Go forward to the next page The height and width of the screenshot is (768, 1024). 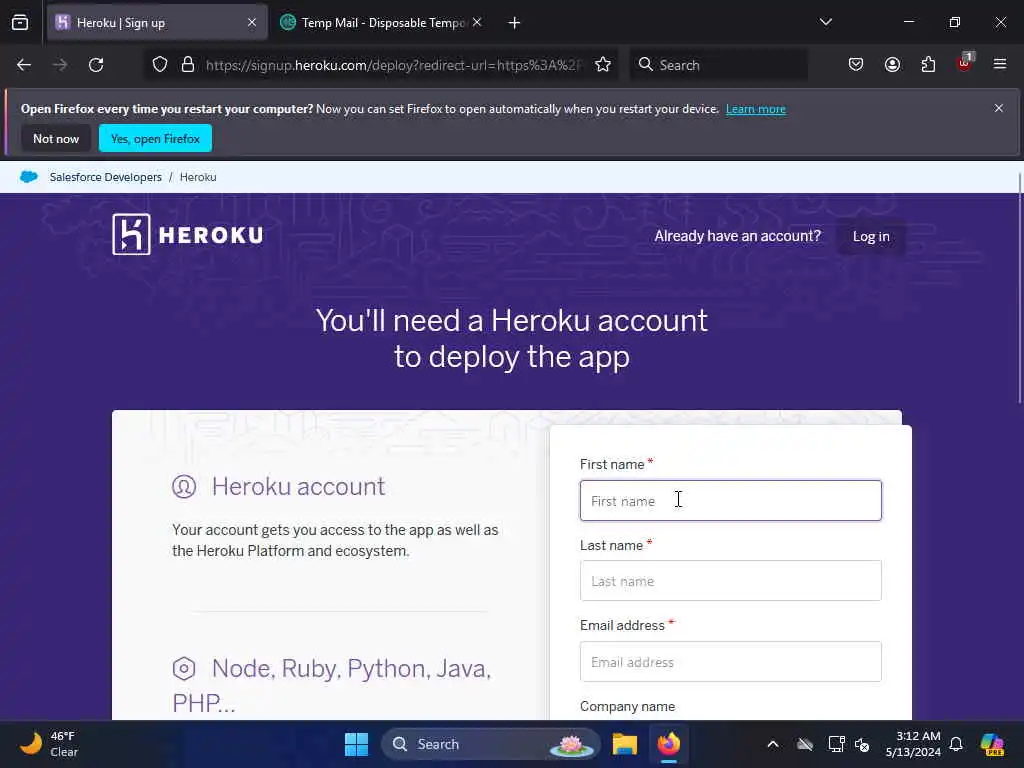pos(60,65)
